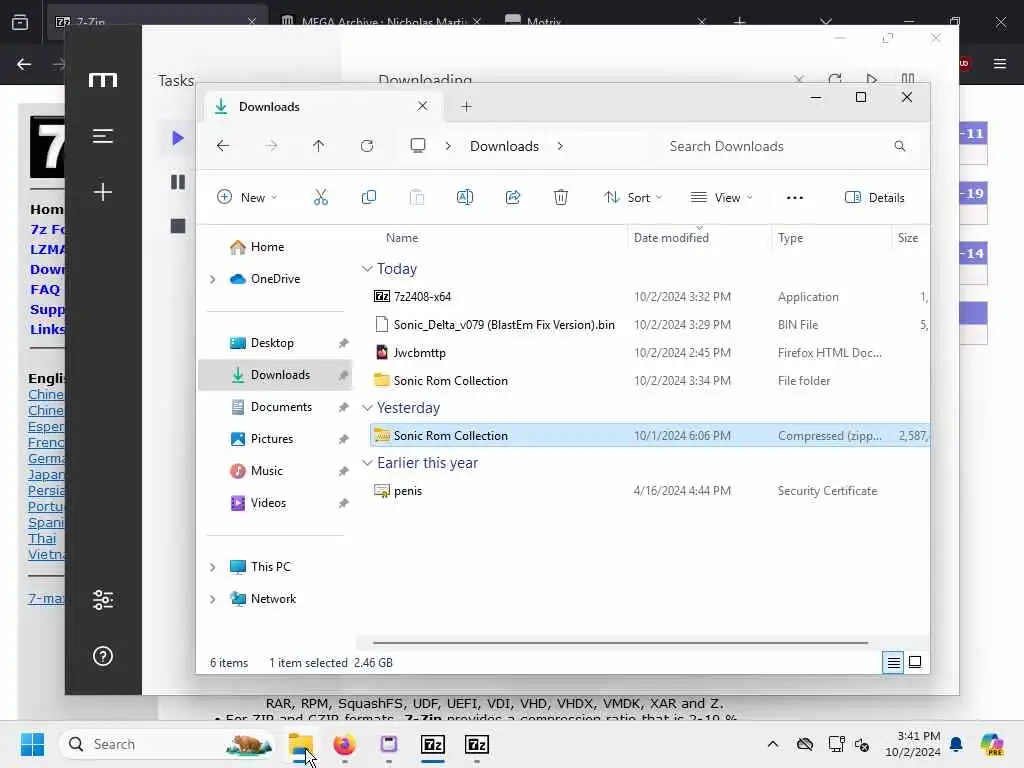Sort by the Type column header

(x=790, y=238)
